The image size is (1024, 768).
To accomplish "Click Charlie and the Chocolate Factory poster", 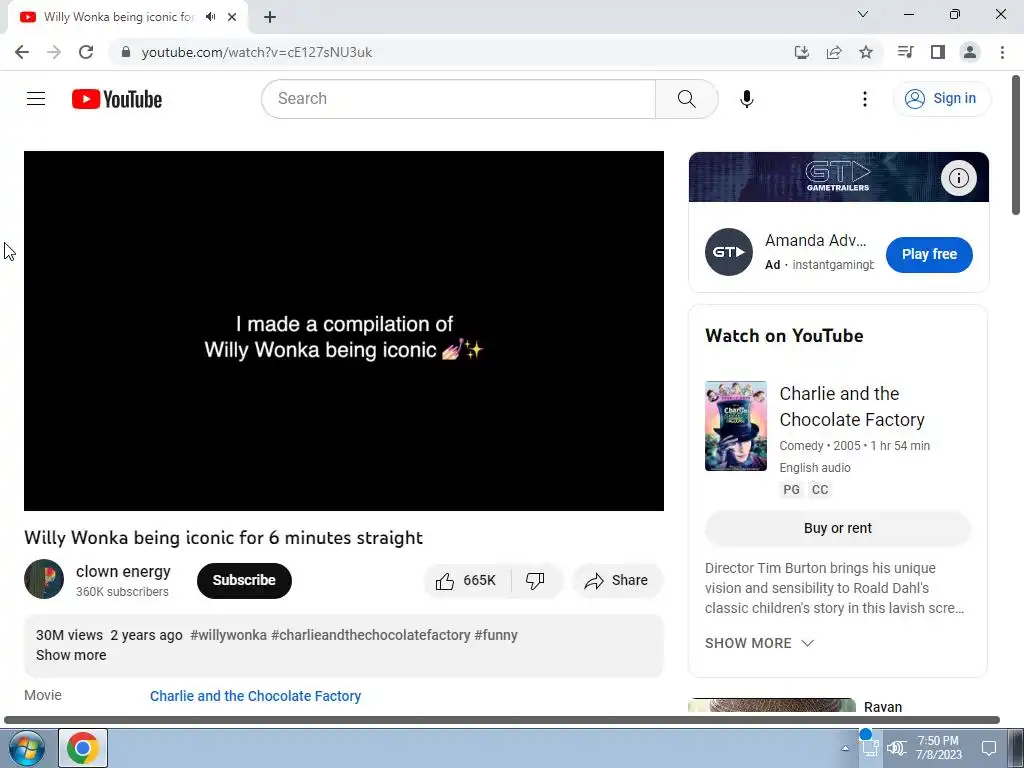I will (x=735, y=426).
